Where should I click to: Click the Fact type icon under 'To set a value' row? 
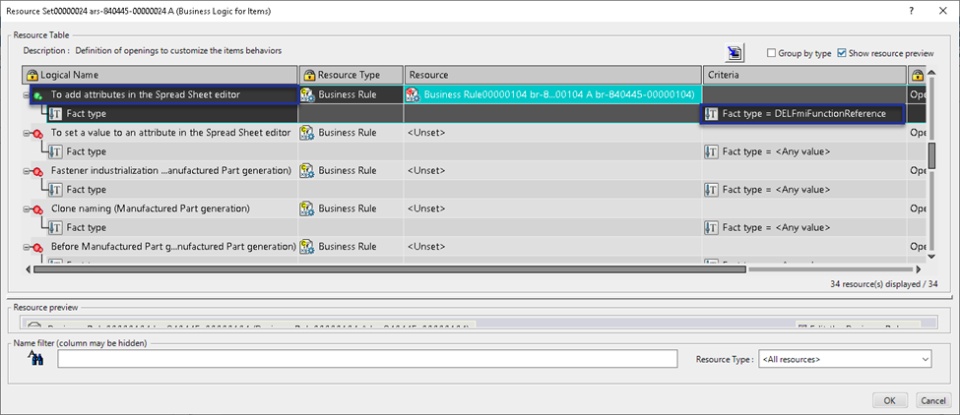[x=56, y=152]
